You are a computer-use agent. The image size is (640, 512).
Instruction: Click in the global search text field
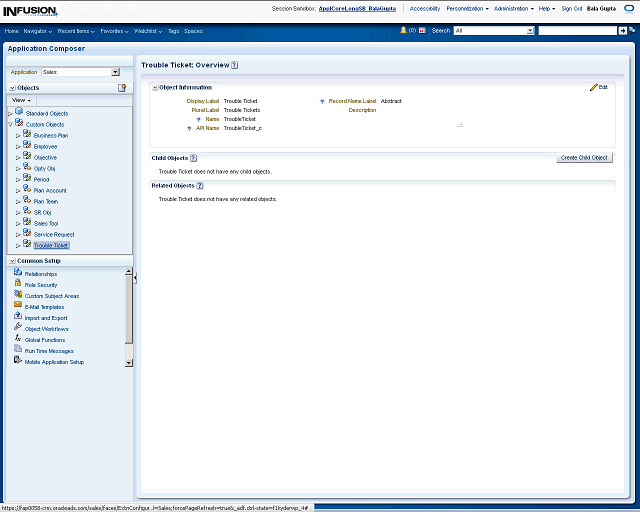coord(577,31)
